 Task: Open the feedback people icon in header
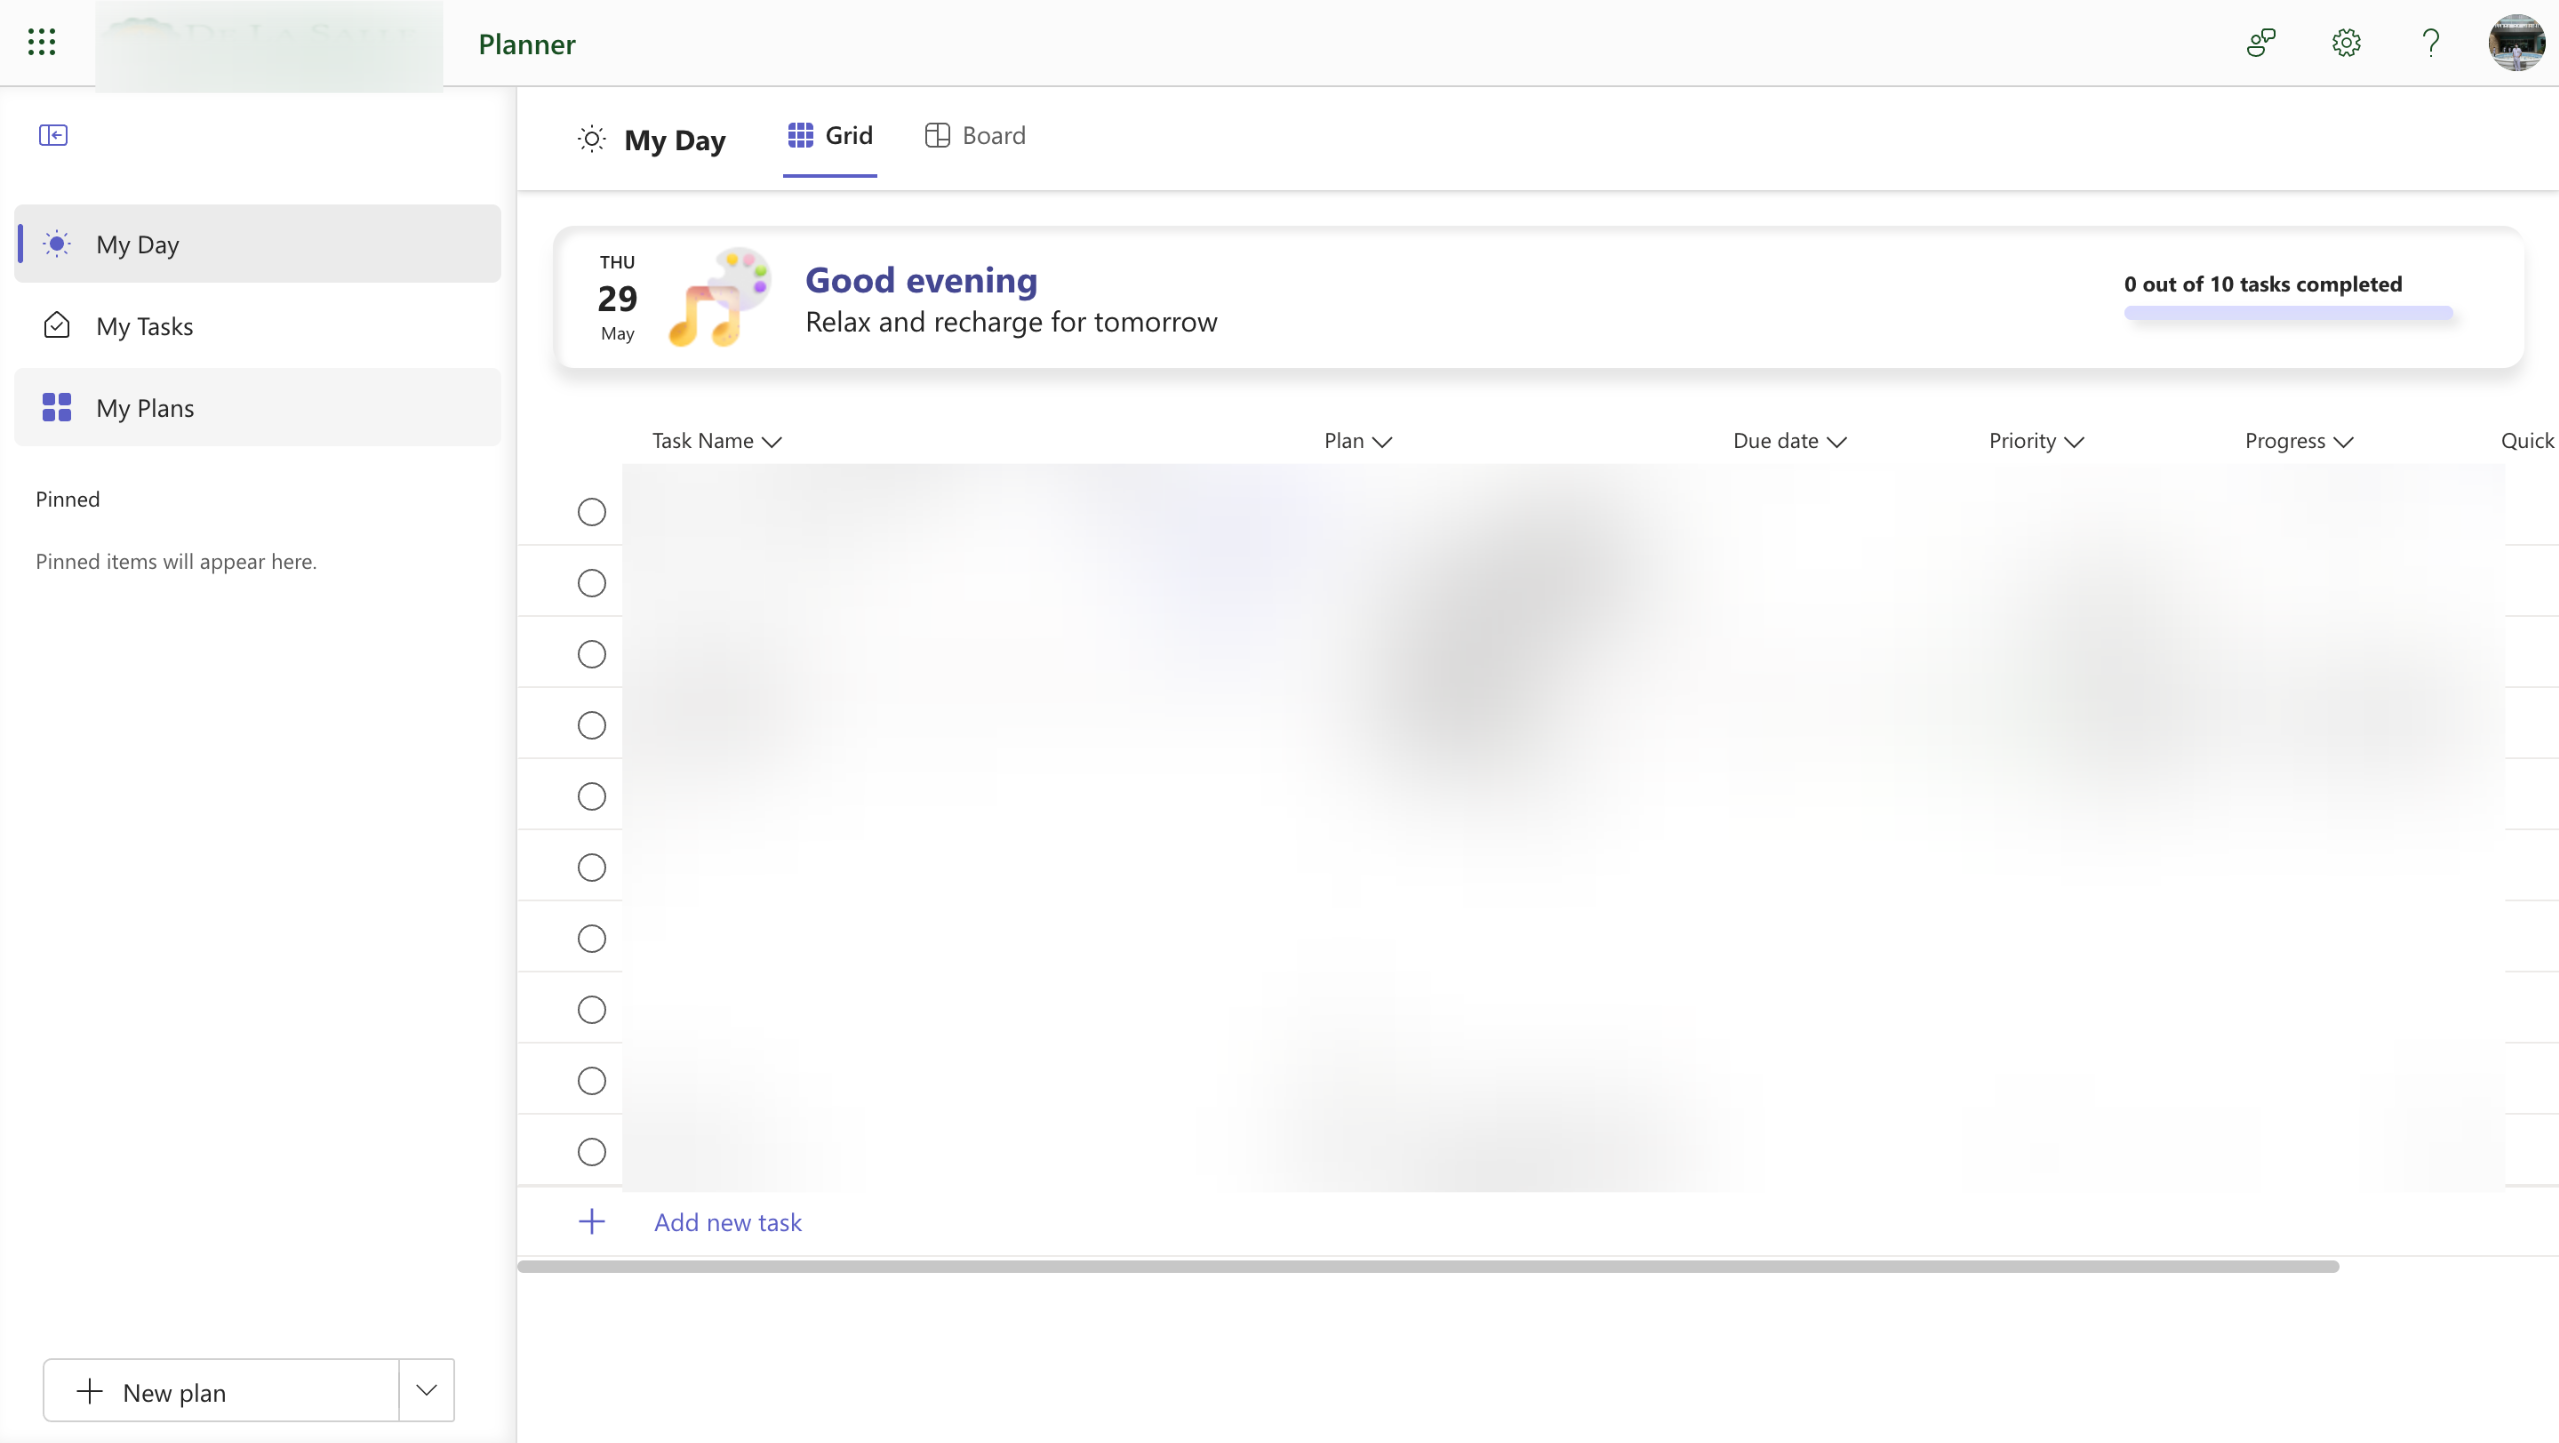(x=2261, y=43)
